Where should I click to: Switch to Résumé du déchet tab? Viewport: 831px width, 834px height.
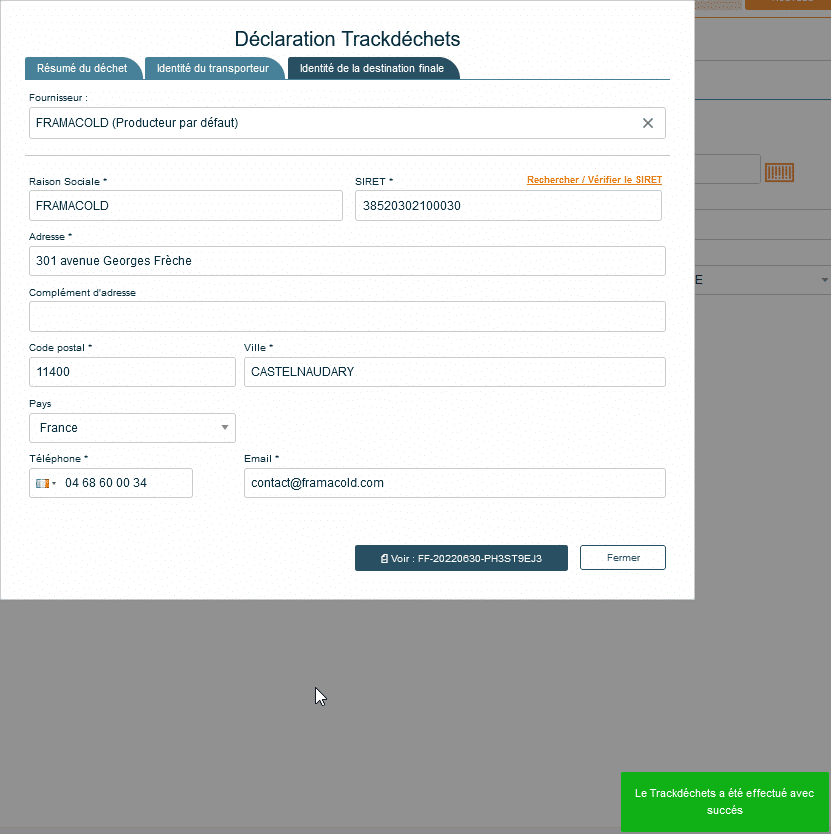click(82, 68)
